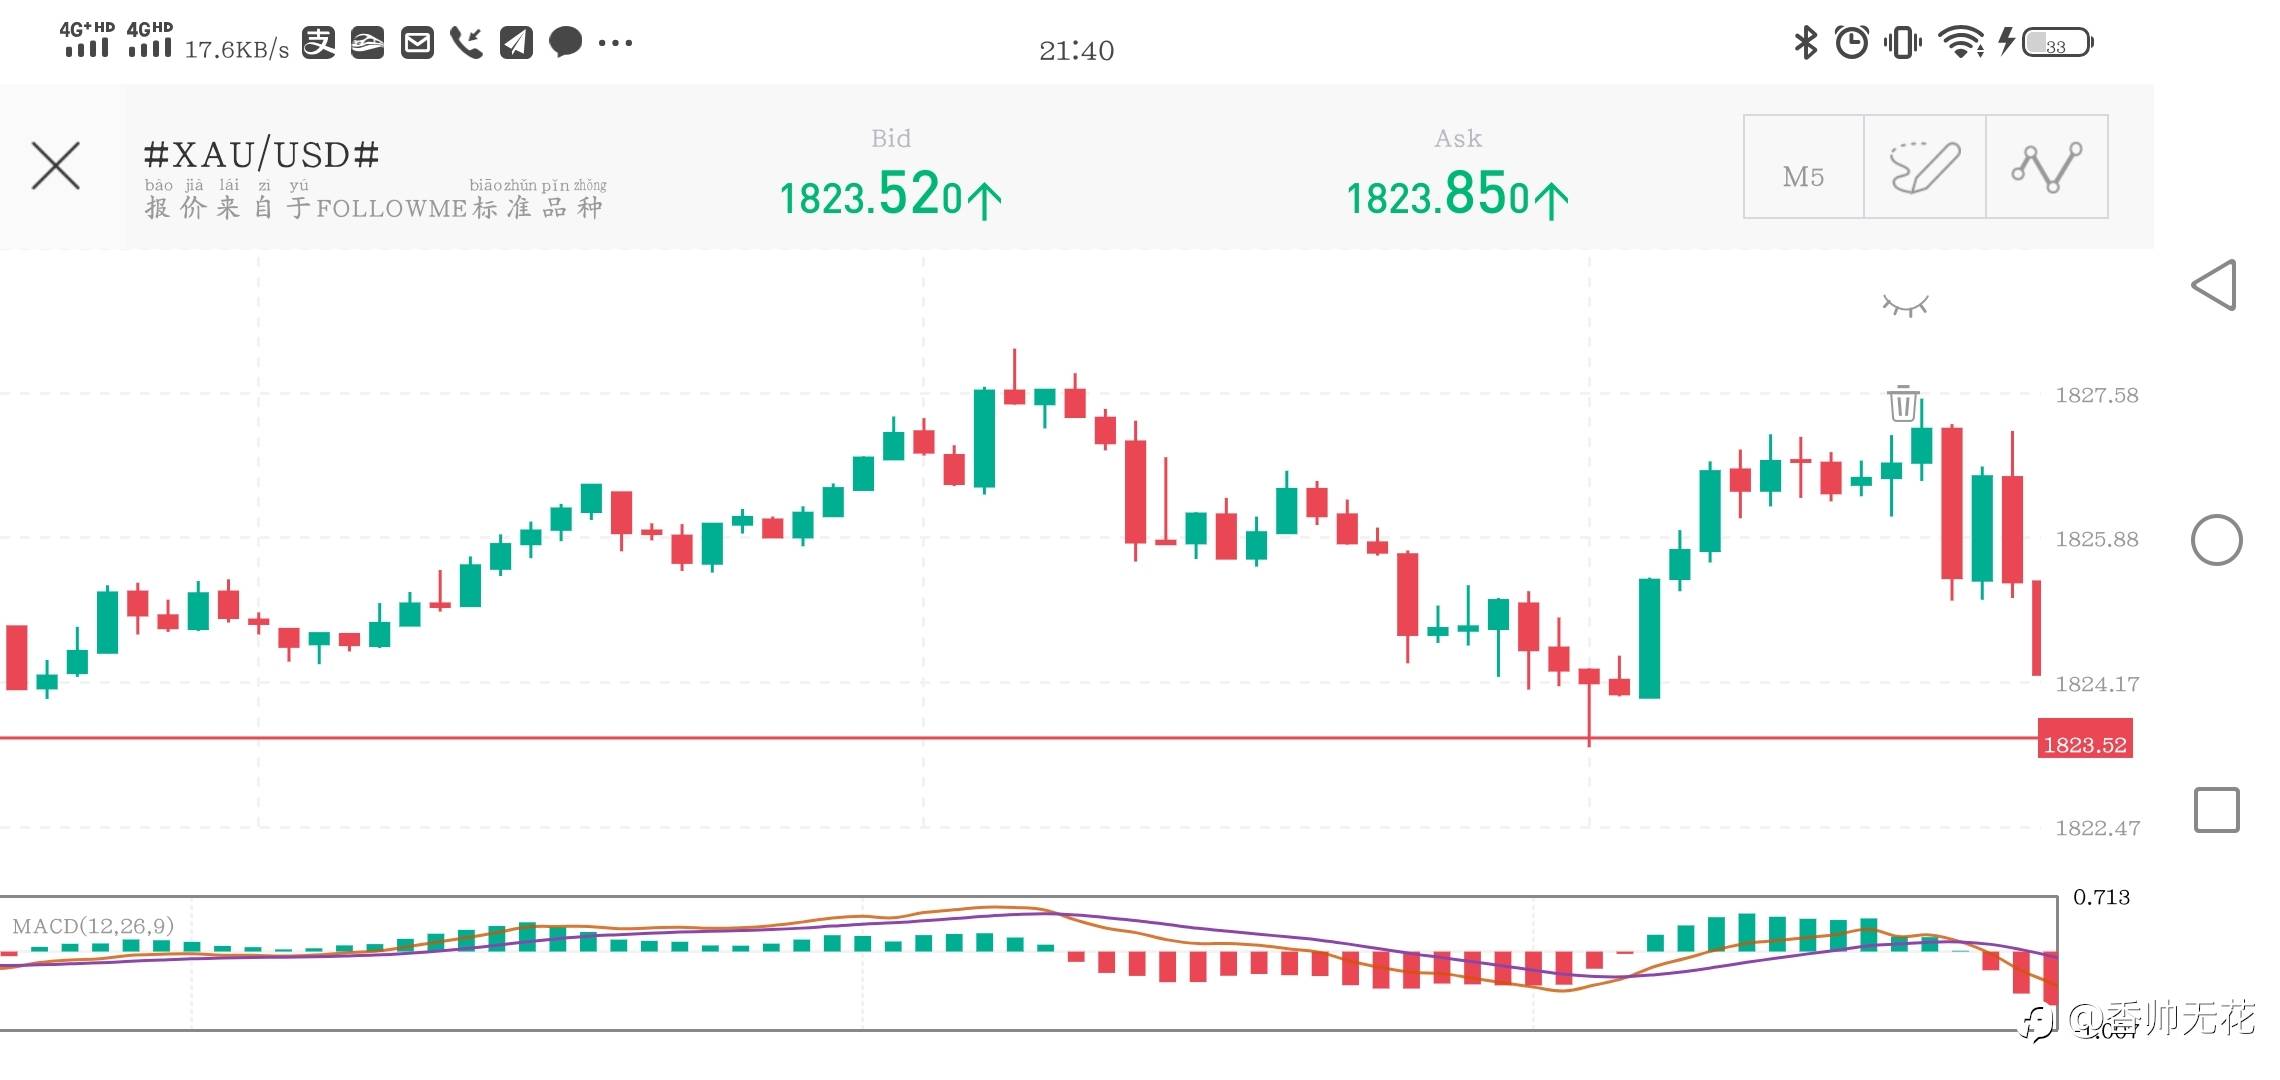This screenshot has height=1080, width=2280.
Task: Tap the #XAU/USD# symbol title
Action: point(261,155)
